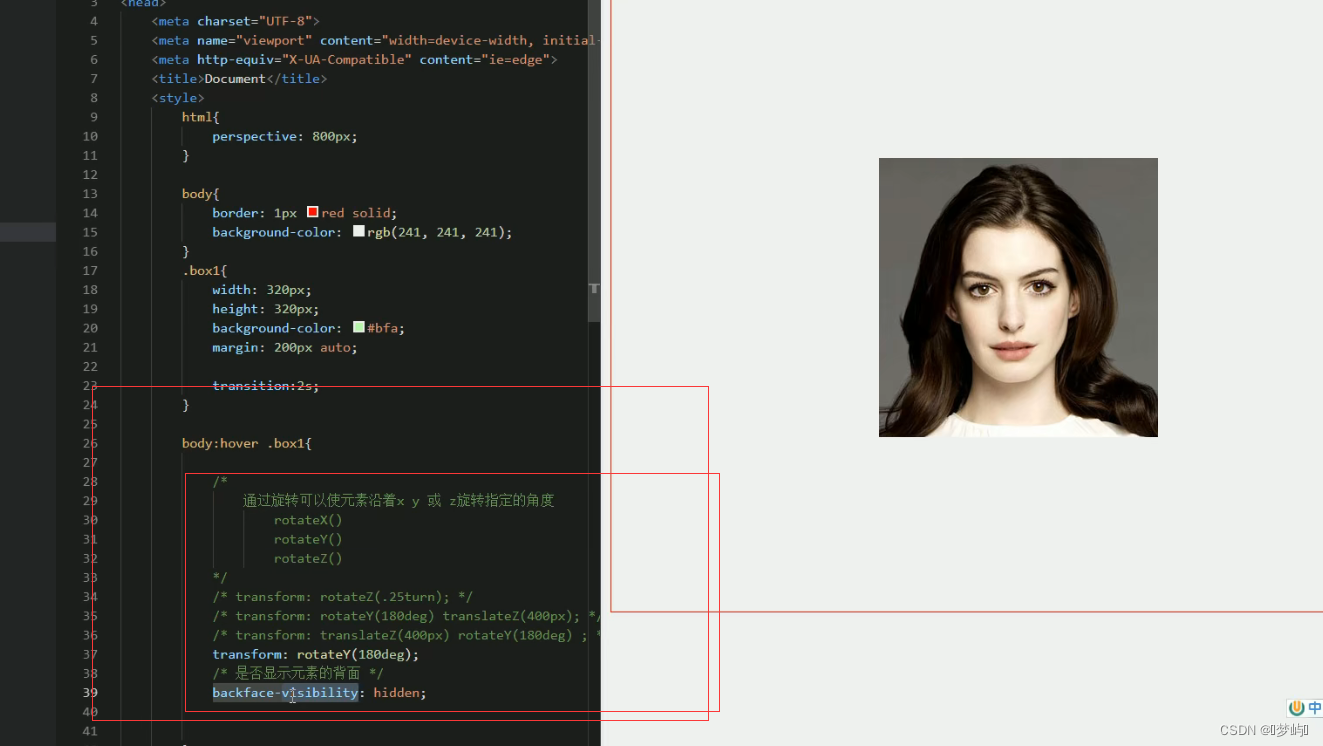Click red color preview box beside 'red solid'

pyautogui.click(x=313, y=212)
